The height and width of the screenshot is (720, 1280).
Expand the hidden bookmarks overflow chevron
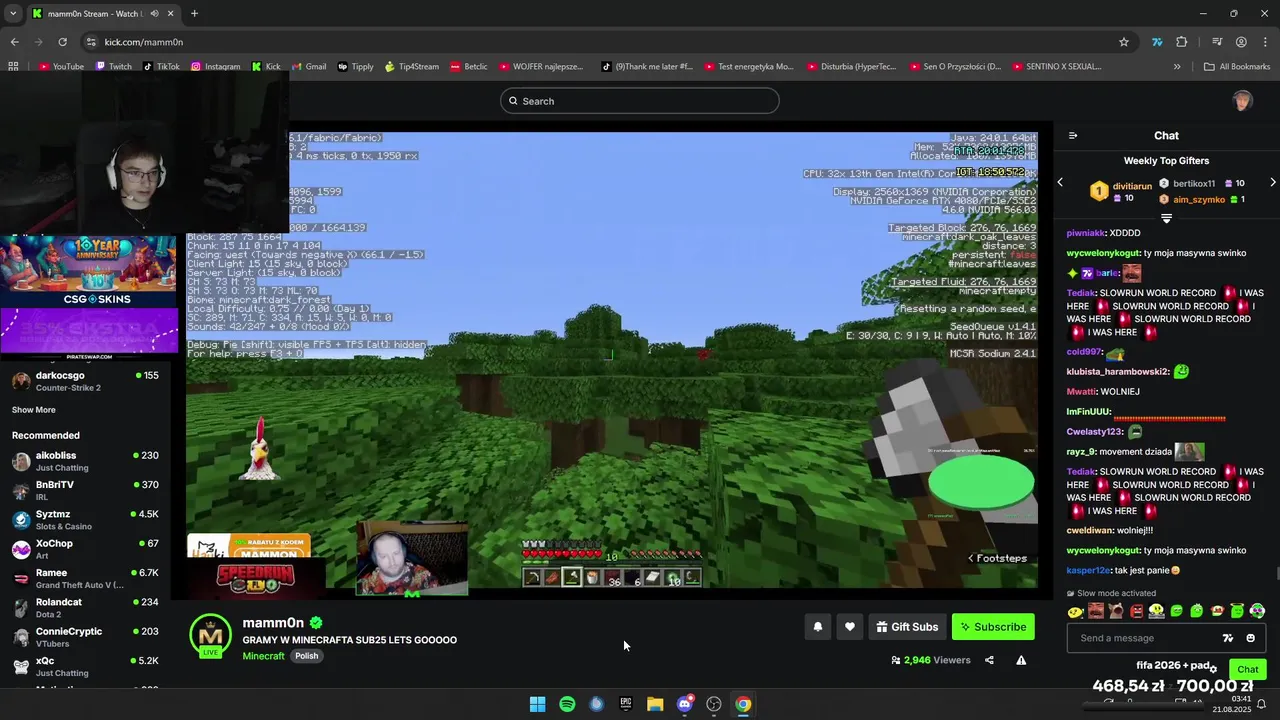pos(1177,66)
